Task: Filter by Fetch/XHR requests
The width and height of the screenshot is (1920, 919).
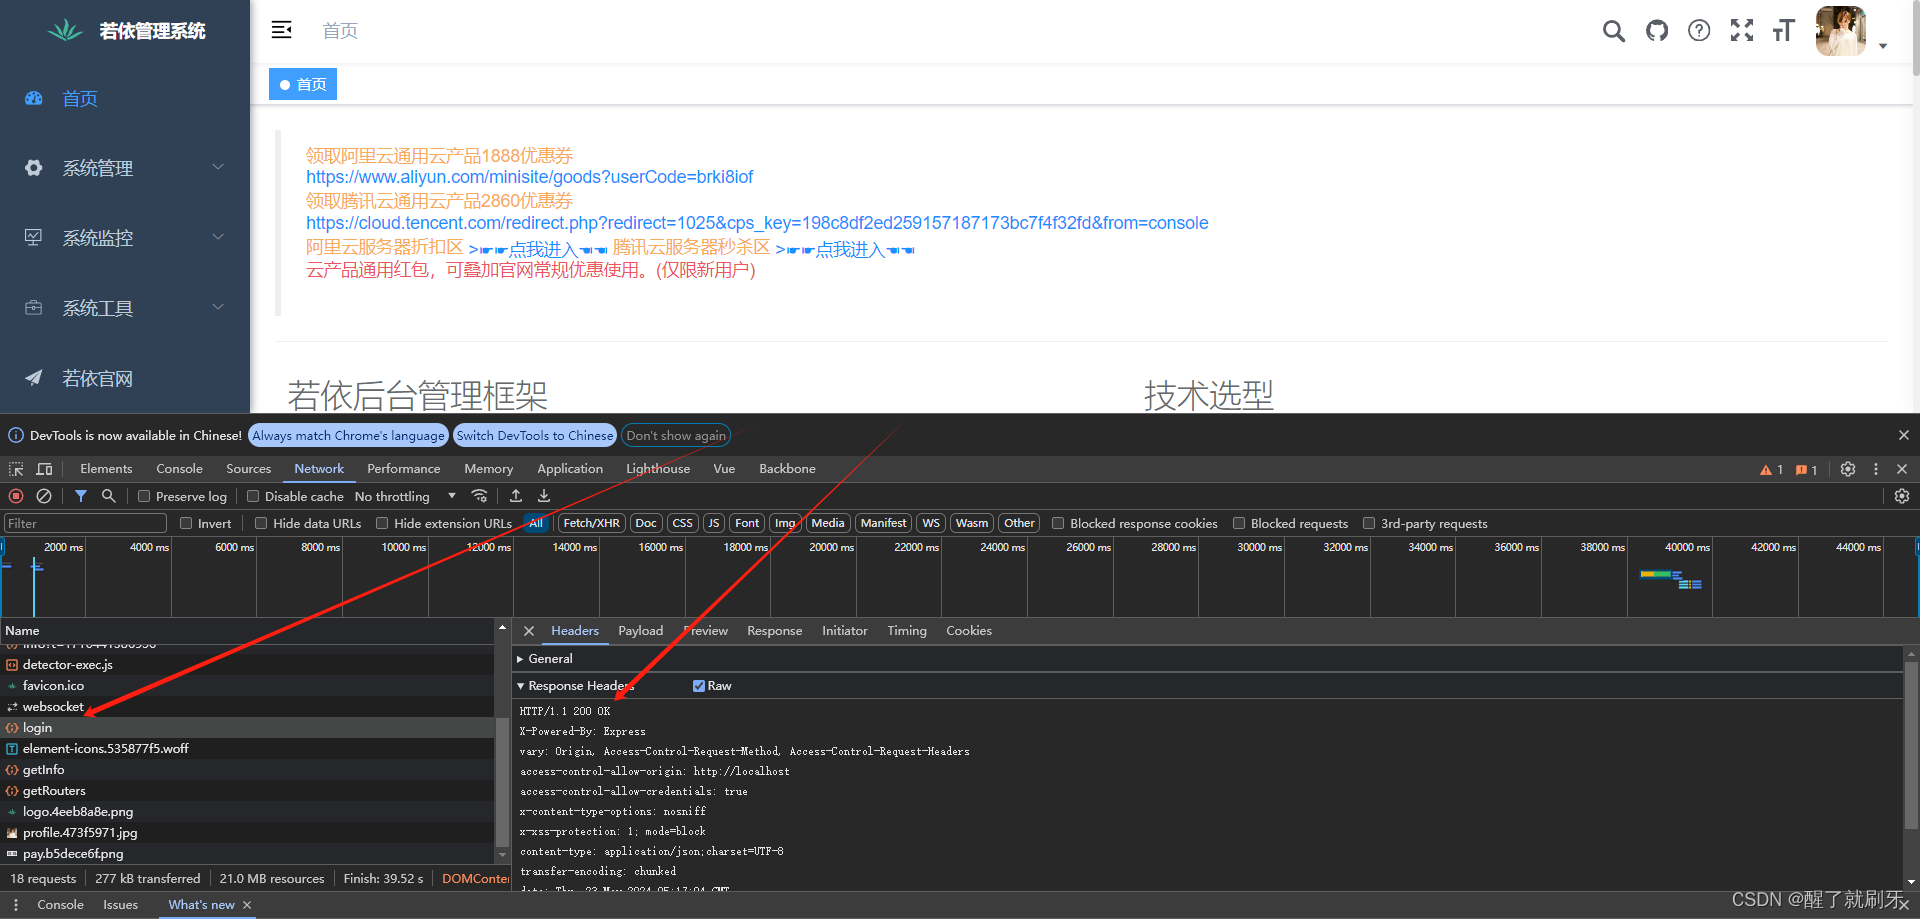Action: pyautogui.click(x=591, y=523)
